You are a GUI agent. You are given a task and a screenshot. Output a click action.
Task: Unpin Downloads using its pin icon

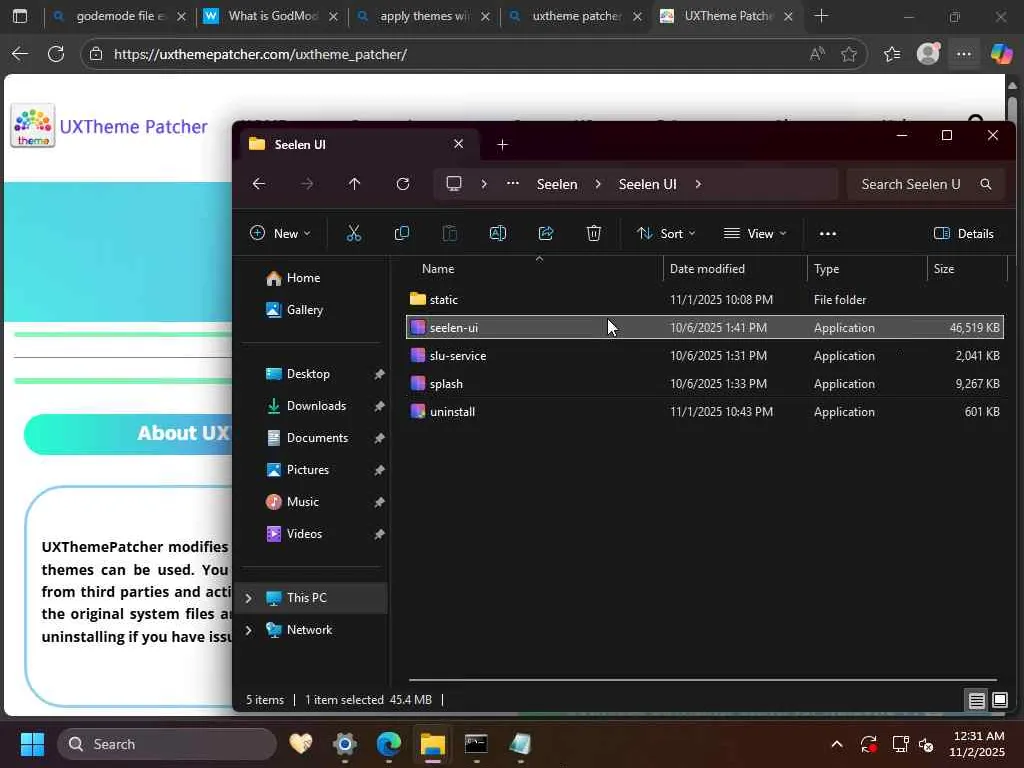pos(379,406)
